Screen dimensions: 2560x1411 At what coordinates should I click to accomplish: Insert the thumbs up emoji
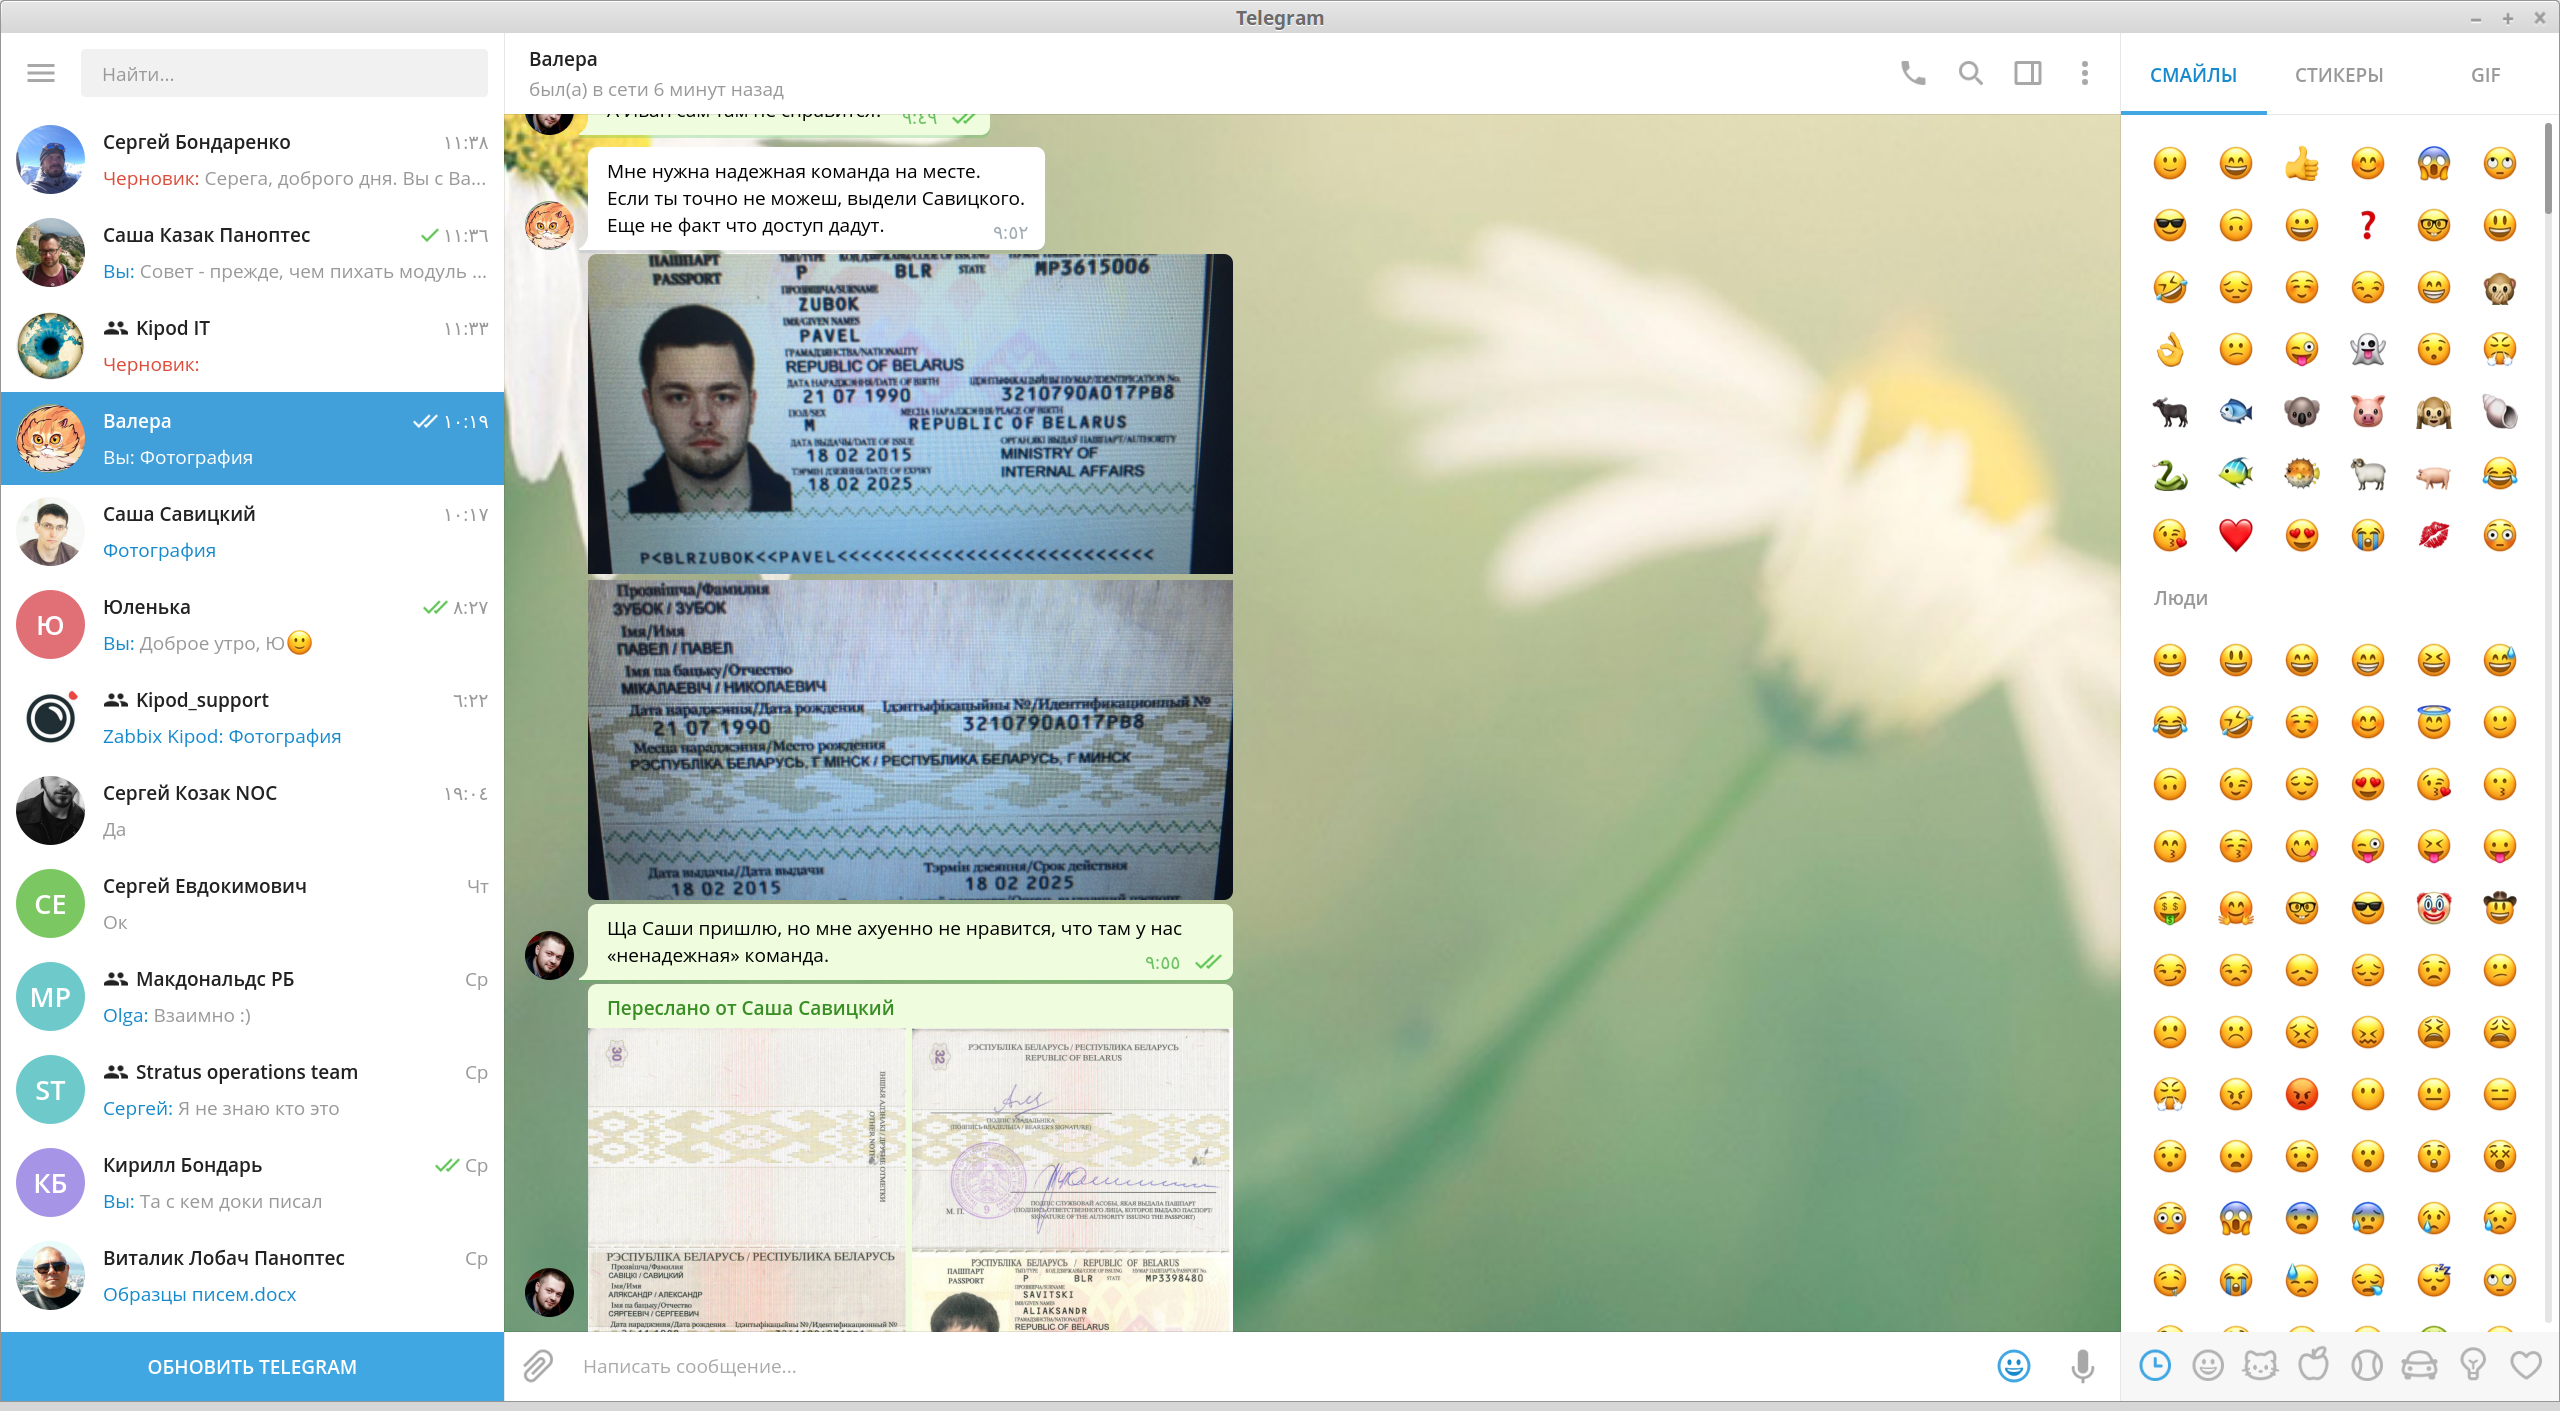pyautogui.click(x=2302, y=163)
